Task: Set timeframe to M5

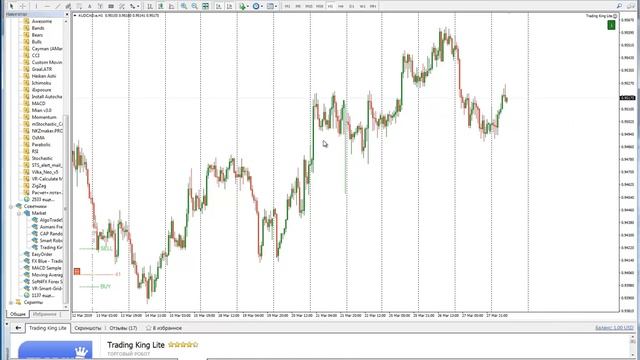Action: click(x=298, y=6)
